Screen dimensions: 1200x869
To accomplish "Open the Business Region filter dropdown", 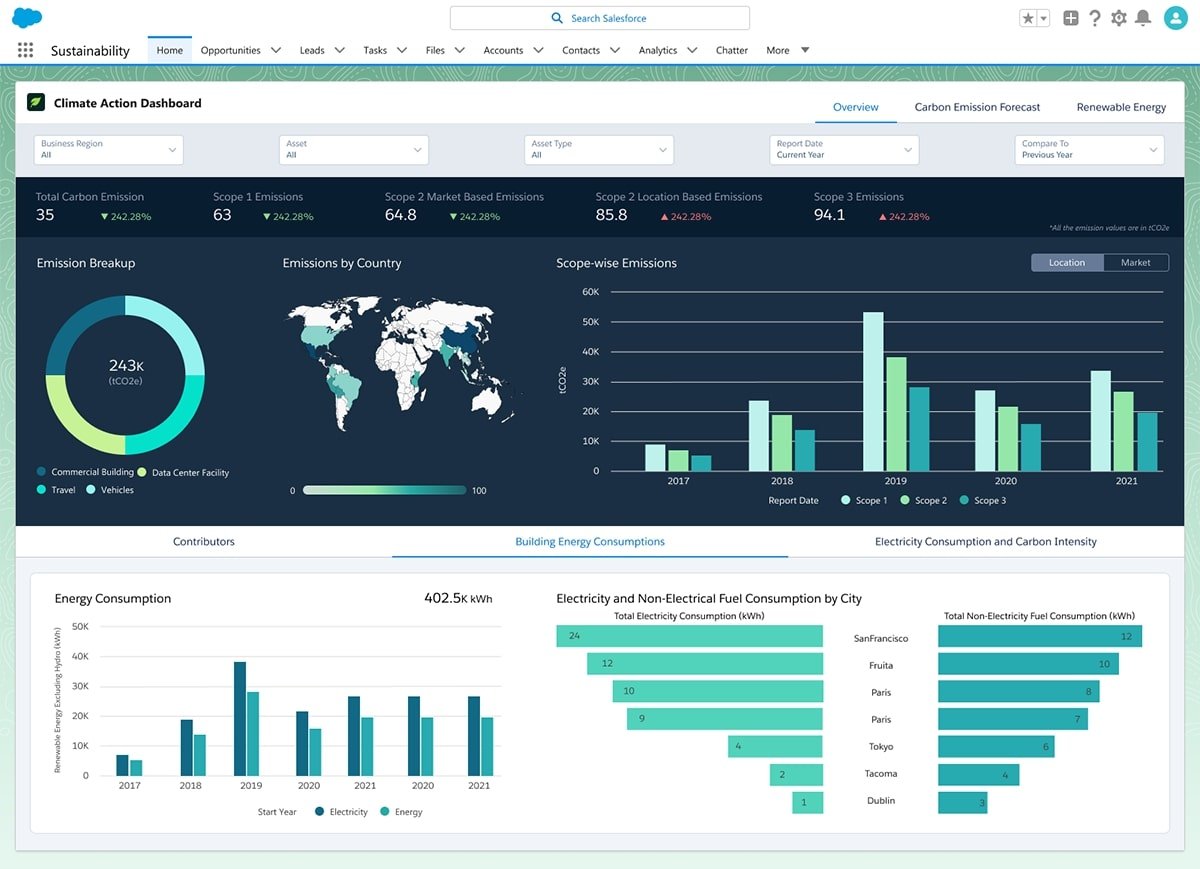I will [x=107, y=149].
